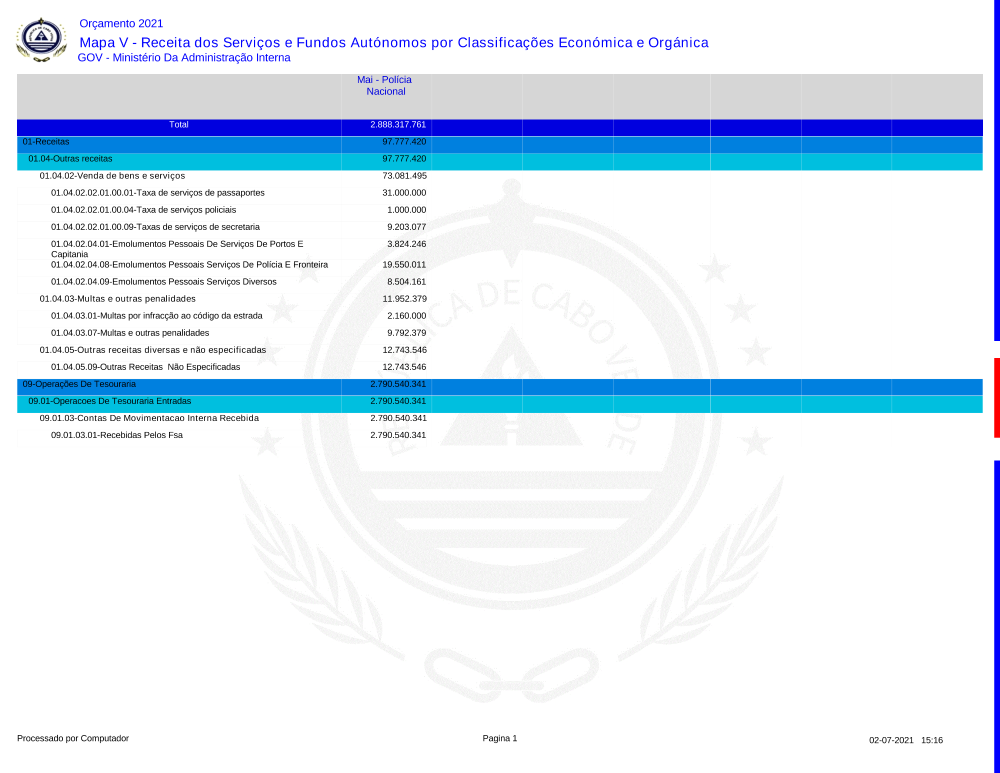The image size is (1000, 773).
Task: Click GOV - Ministério Da Administração Interna subtitle
Action: [x=184, y=58]
